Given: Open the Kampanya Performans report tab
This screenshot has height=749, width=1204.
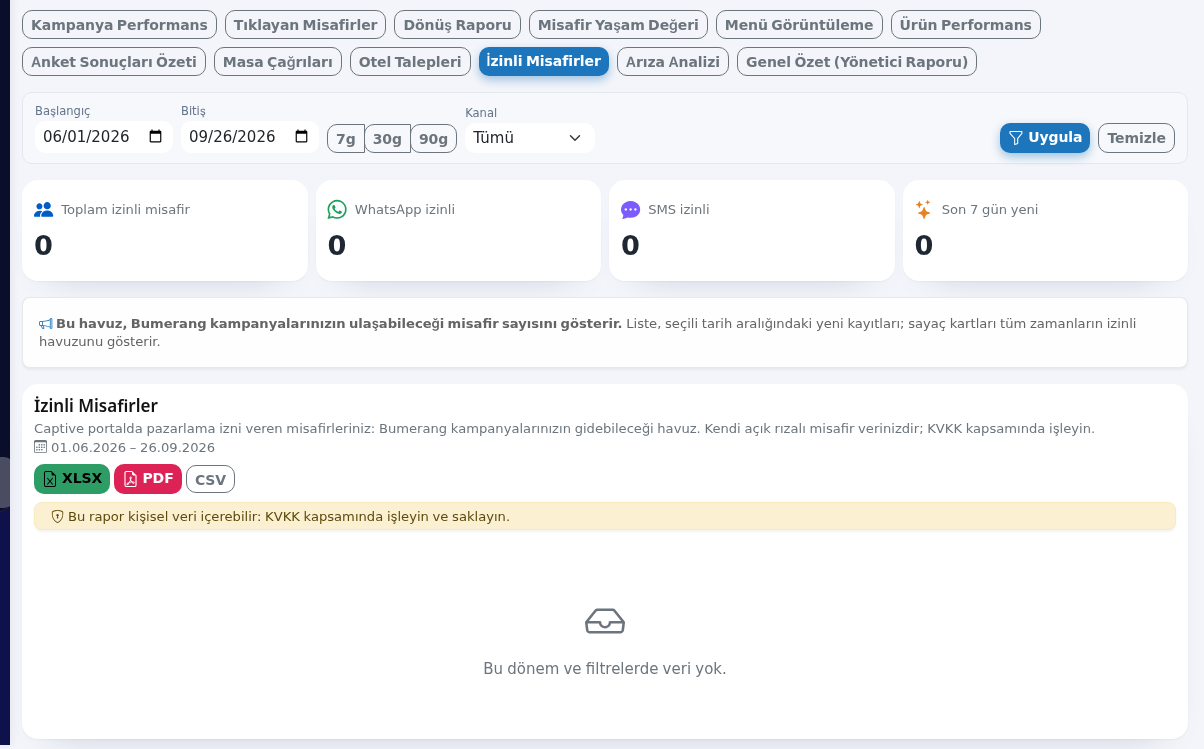Looking at the screenshot, I should pos(120,25).
